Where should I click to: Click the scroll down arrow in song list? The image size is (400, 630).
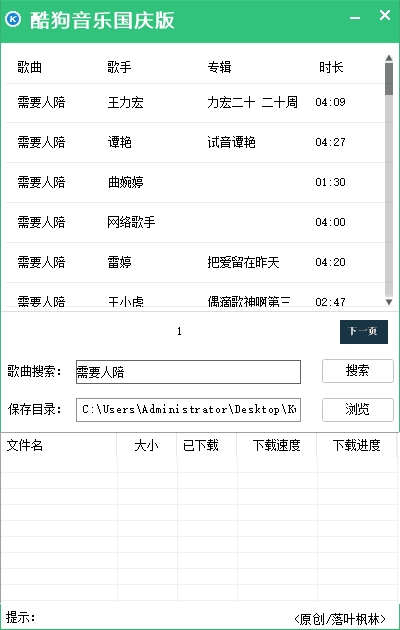pos(389,302)
